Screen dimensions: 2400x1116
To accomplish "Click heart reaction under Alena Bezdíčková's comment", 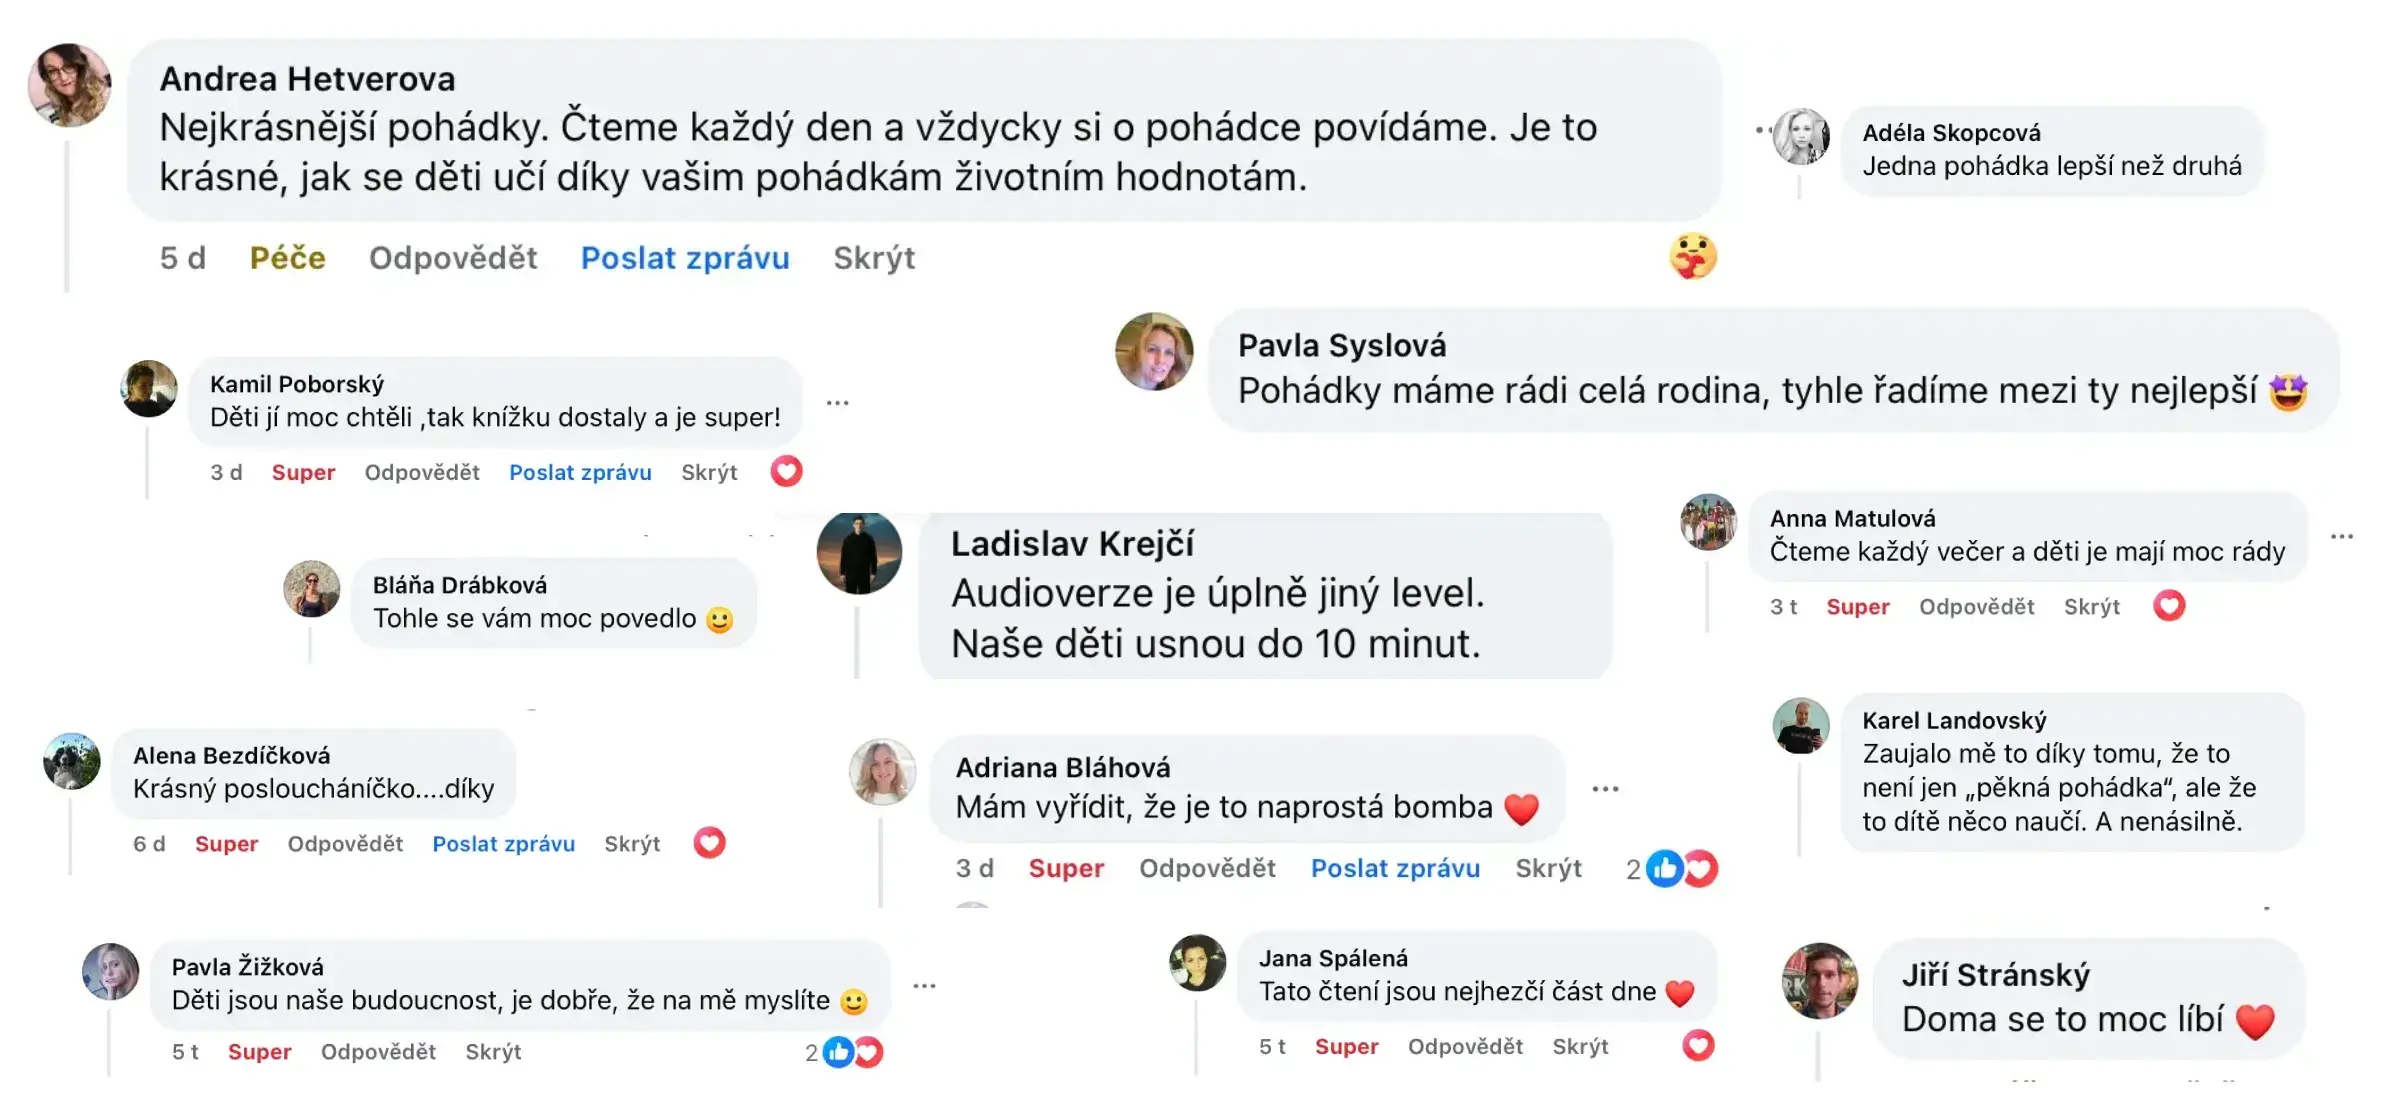I will coord(709,843).
